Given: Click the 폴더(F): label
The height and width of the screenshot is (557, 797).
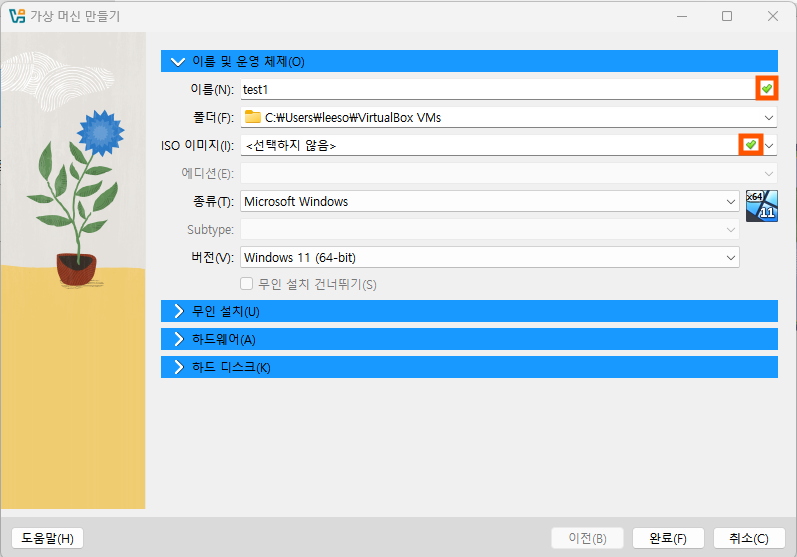Looking at the screenshot, I should pyautogui.click(x=213, y=117).
